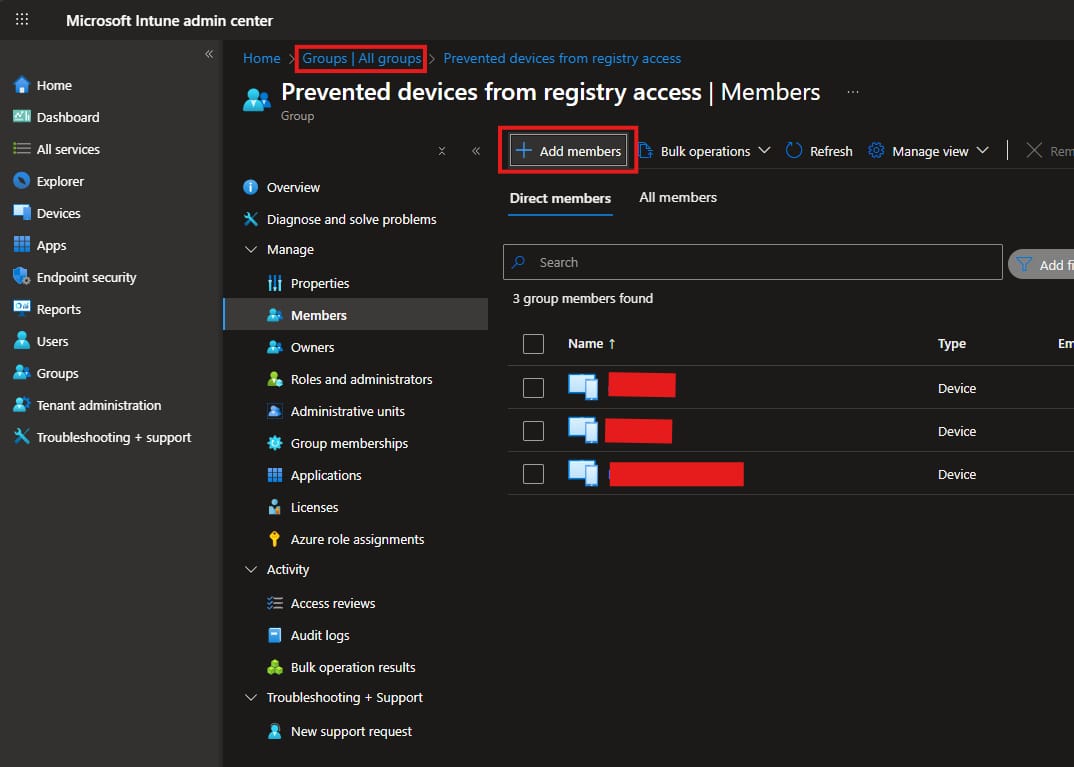
Task: Click the Devices monitor icon
Action: click(x=22, y=213)
